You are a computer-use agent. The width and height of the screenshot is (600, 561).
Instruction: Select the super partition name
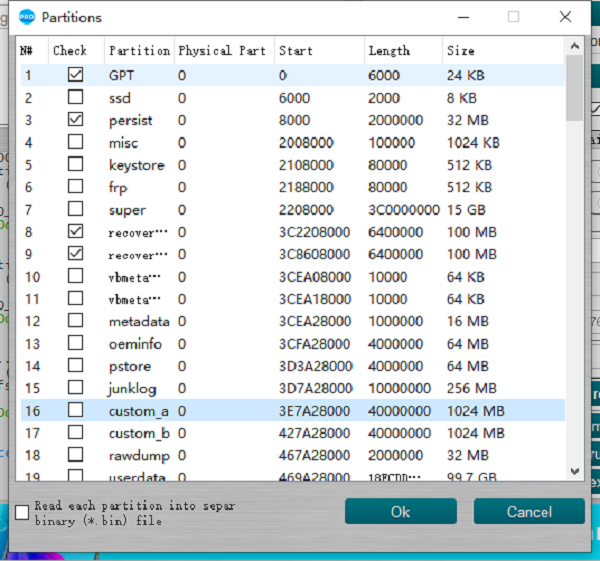pos(127,210)
